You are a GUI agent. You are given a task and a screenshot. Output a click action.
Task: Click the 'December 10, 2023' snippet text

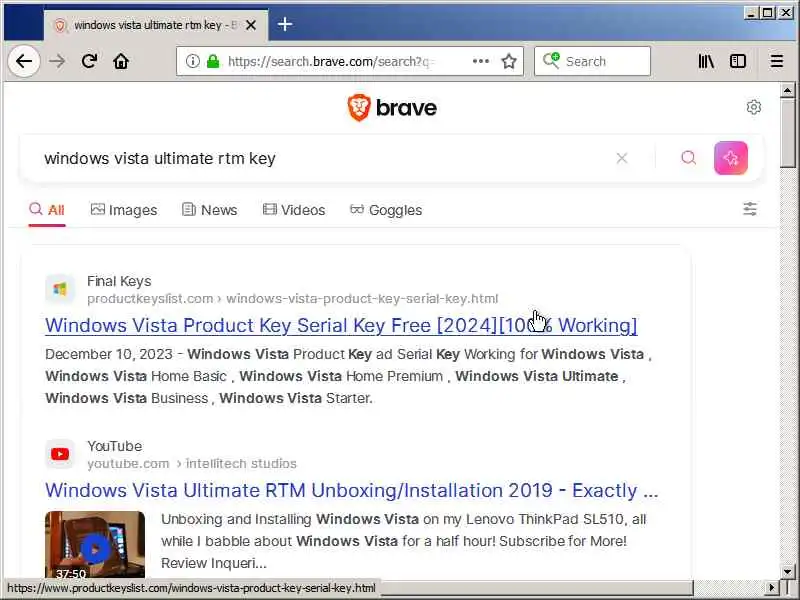coord(109,354)
